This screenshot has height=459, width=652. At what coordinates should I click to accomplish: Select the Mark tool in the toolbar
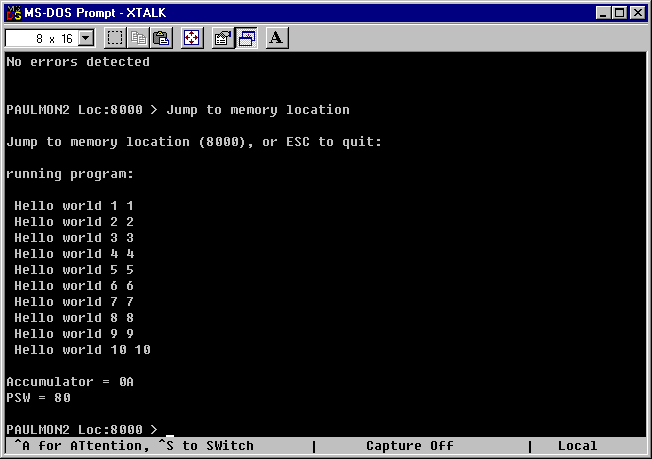click(115, 38)
